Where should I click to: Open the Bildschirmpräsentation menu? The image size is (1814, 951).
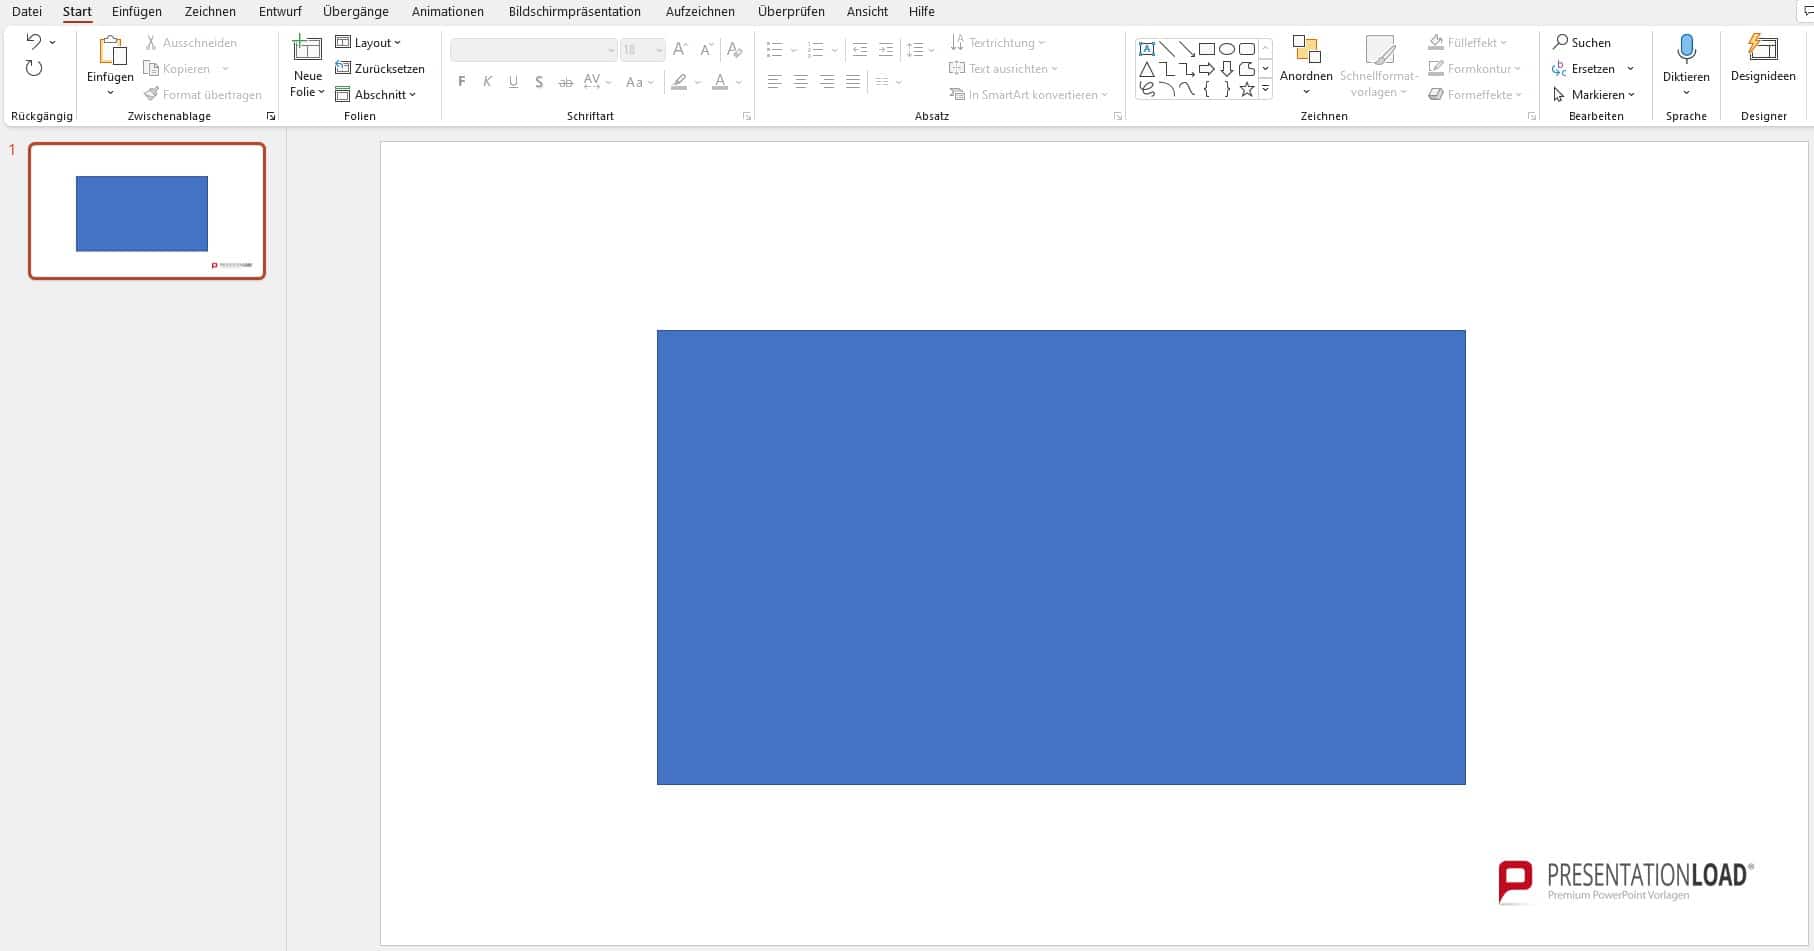575,11
